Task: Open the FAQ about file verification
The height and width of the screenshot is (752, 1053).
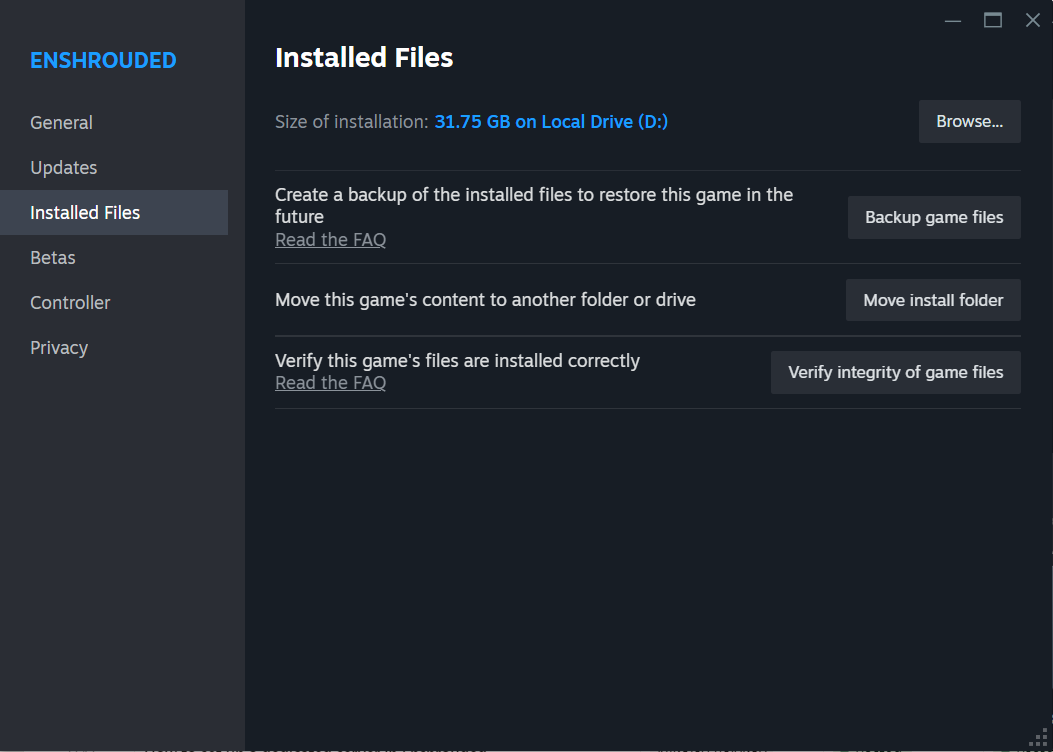Action: (x=330, y=382)
